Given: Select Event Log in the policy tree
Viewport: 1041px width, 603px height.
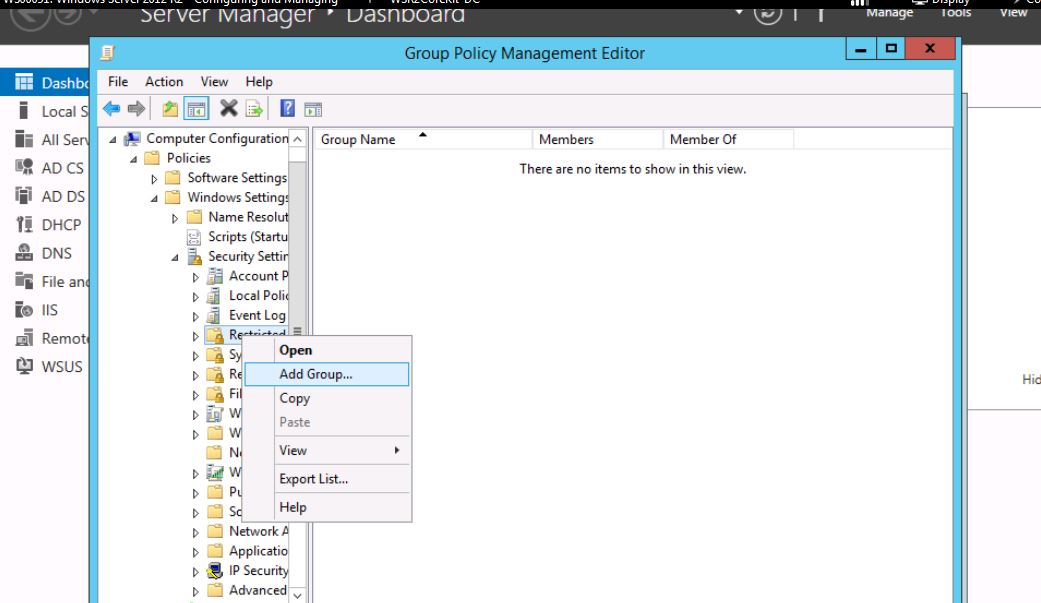Looking at the screenshot, I should click(x=257, y=315).
